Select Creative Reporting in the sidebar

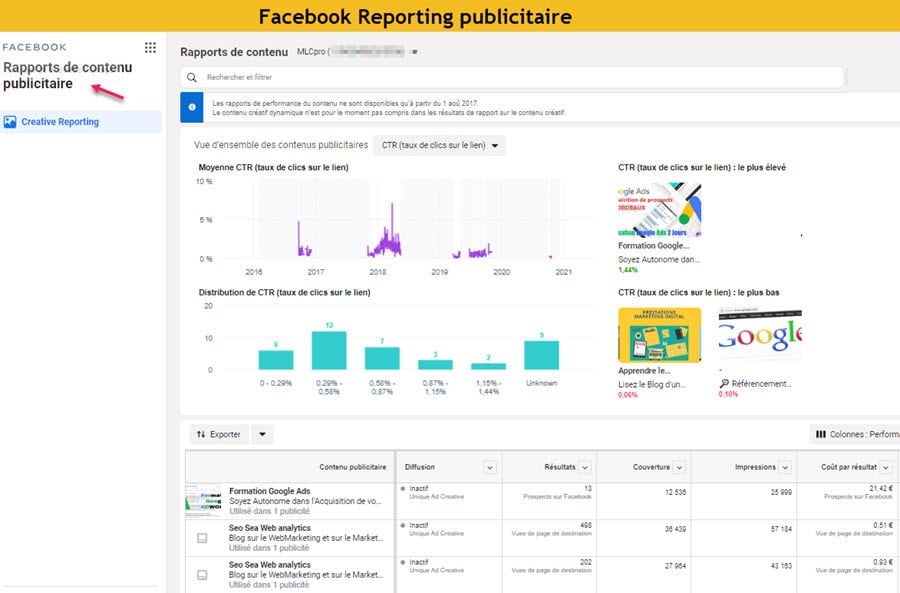(x=81, y=122)
